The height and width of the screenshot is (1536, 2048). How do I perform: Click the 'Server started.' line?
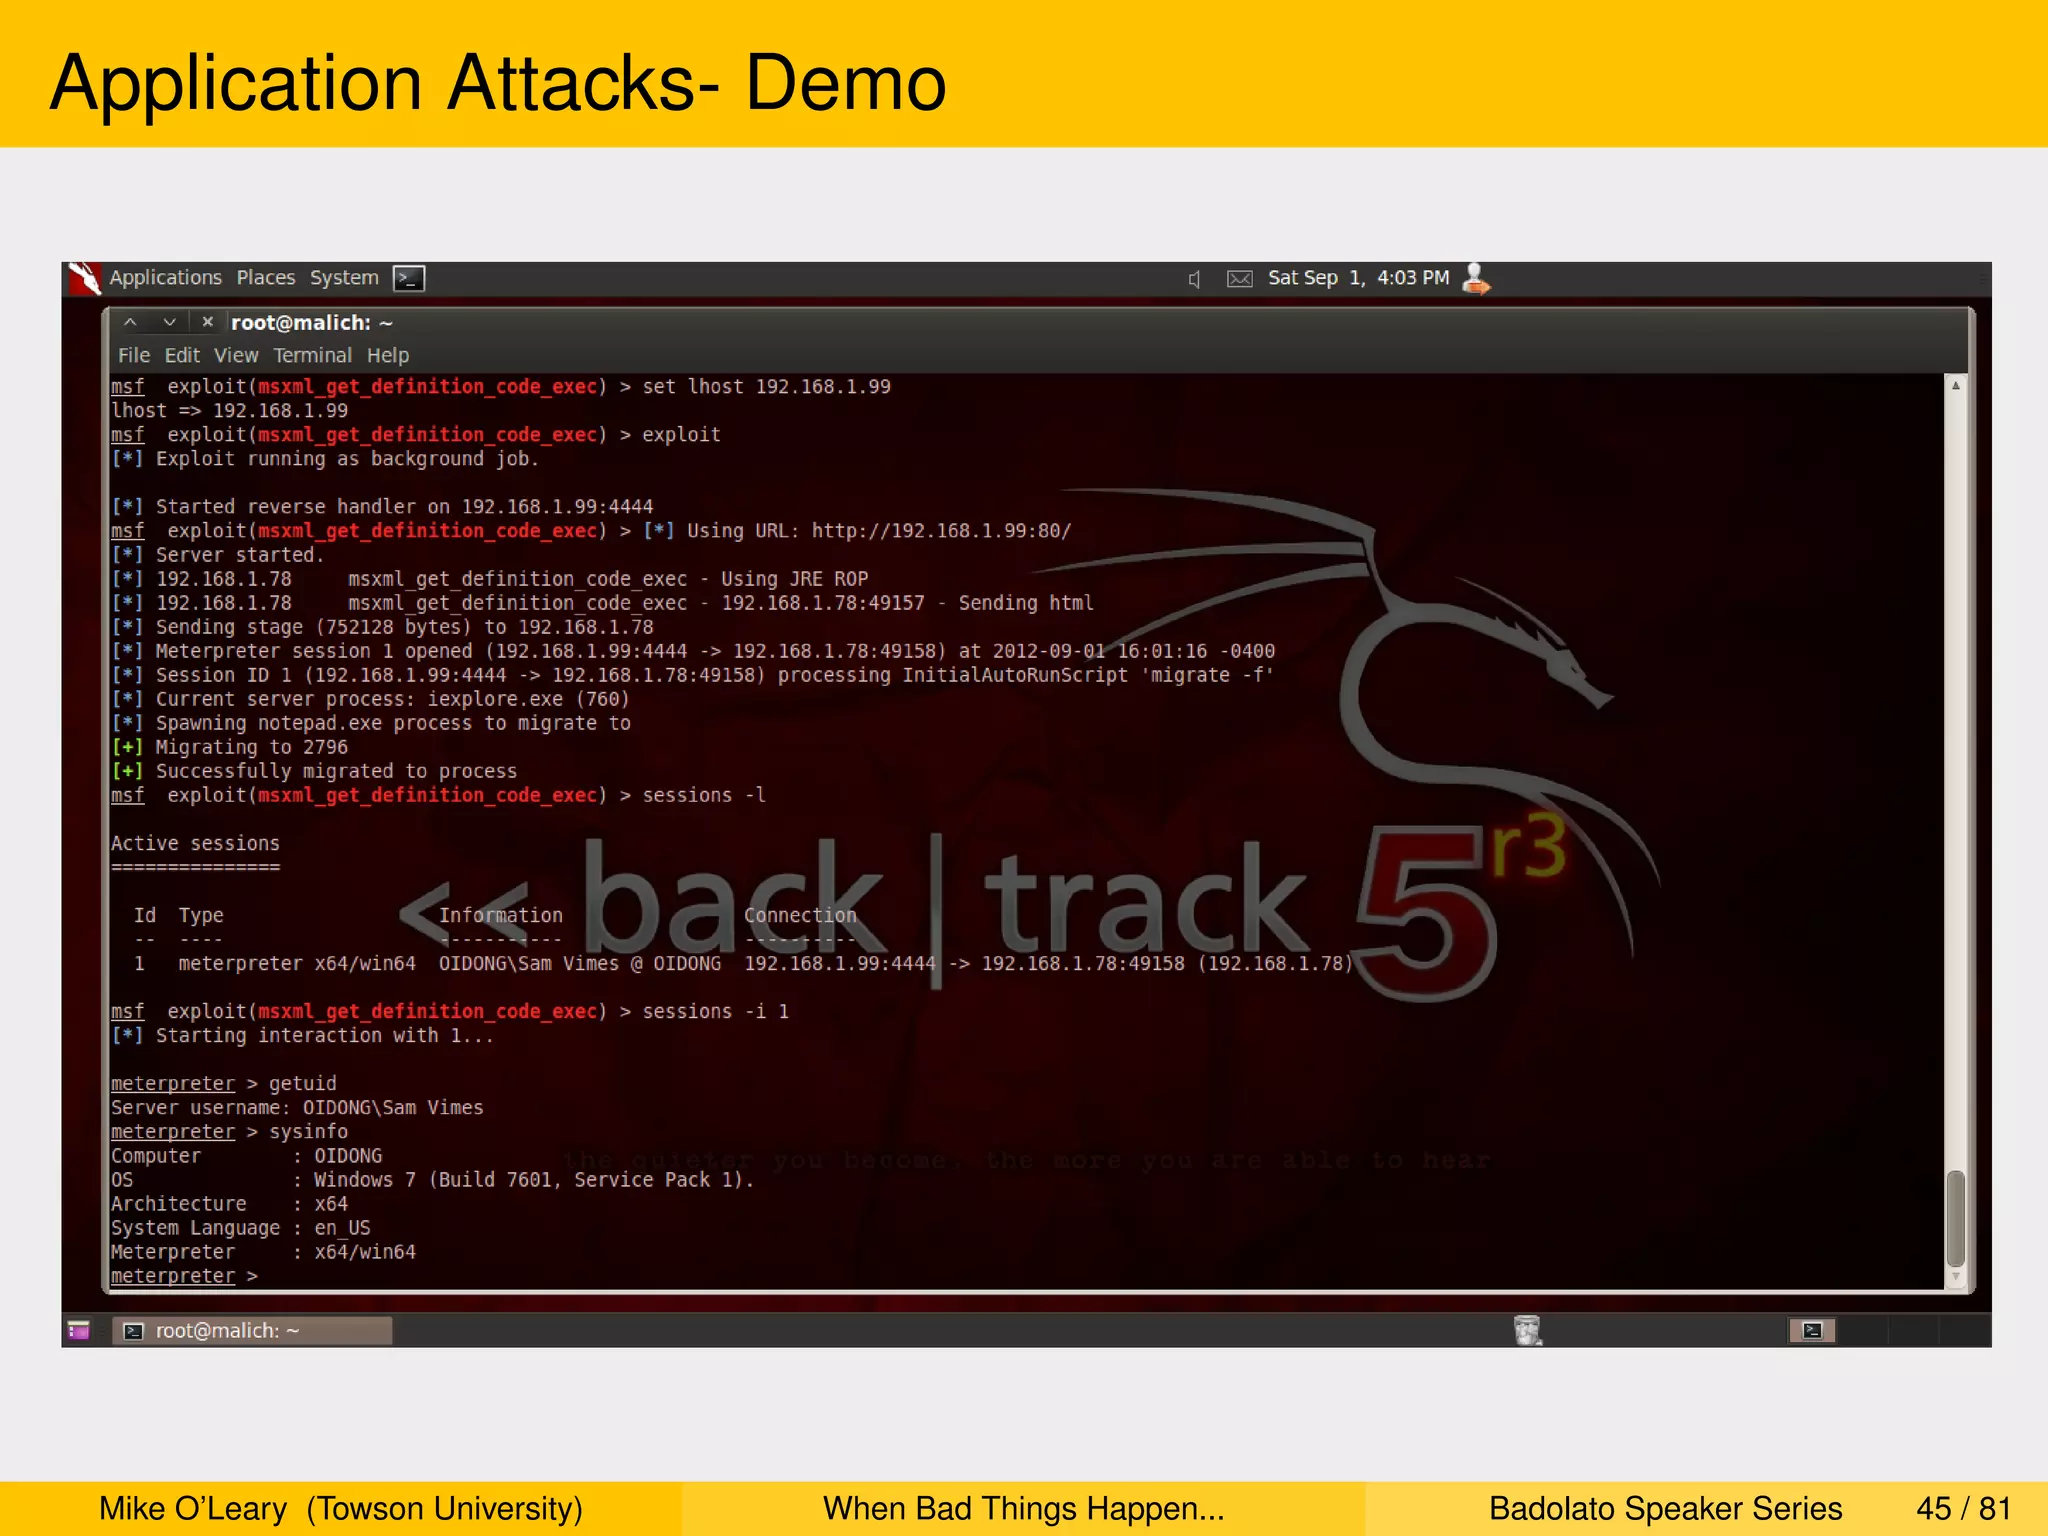click(217, 555)
